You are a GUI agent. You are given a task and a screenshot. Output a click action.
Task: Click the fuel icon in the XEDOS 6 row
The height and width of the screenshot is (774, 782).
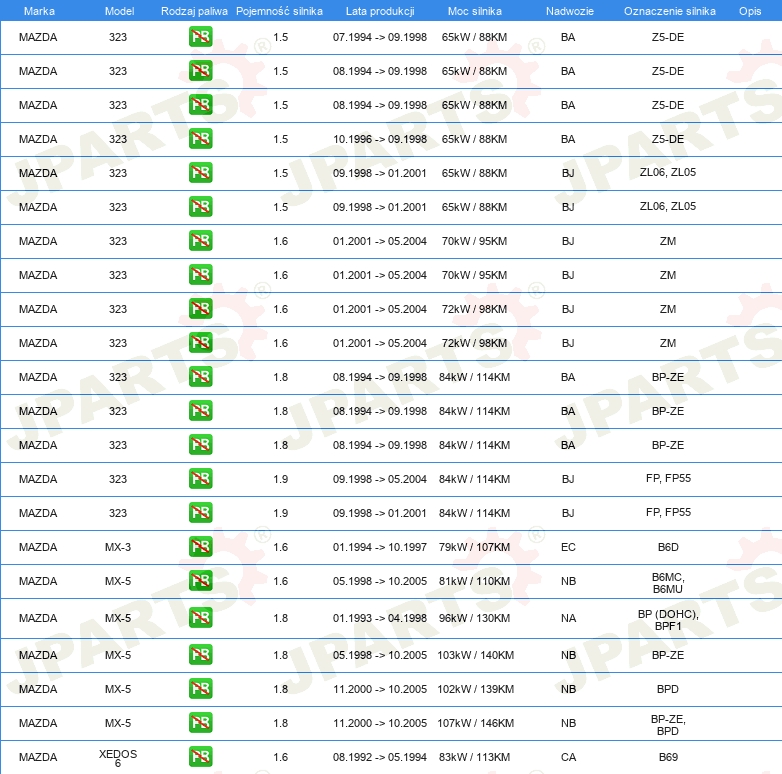[x=200, y=757]
